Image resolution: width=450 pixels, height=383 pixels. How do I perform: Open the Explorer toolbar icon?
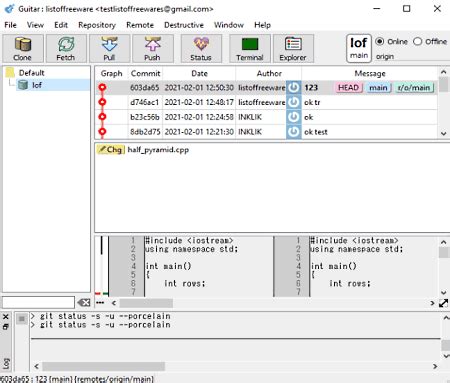[293, 48]
